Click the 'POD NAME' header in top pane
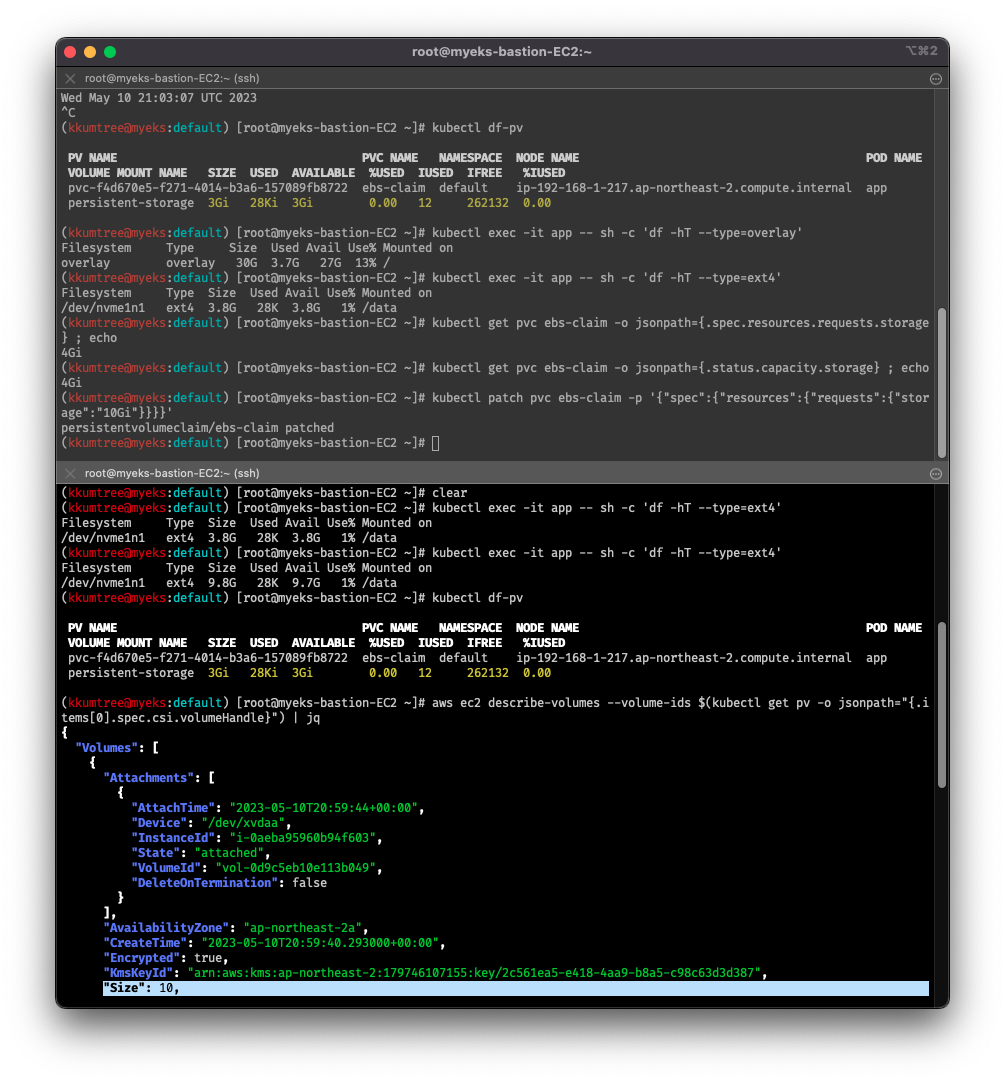1005x1082 pixels. pyautogui.click(x=894, y=158)
